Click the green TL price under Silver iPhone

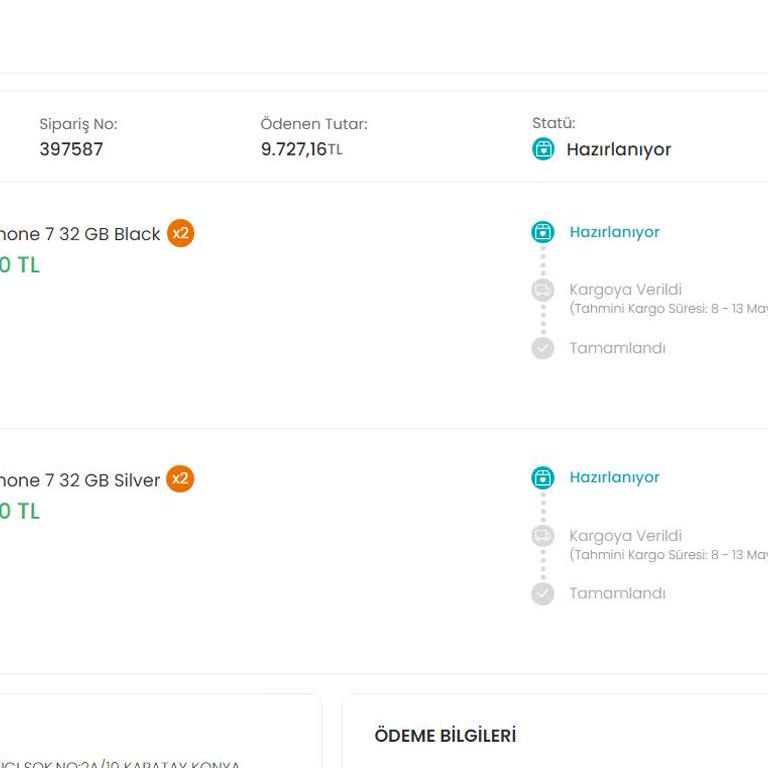[20, 511]
